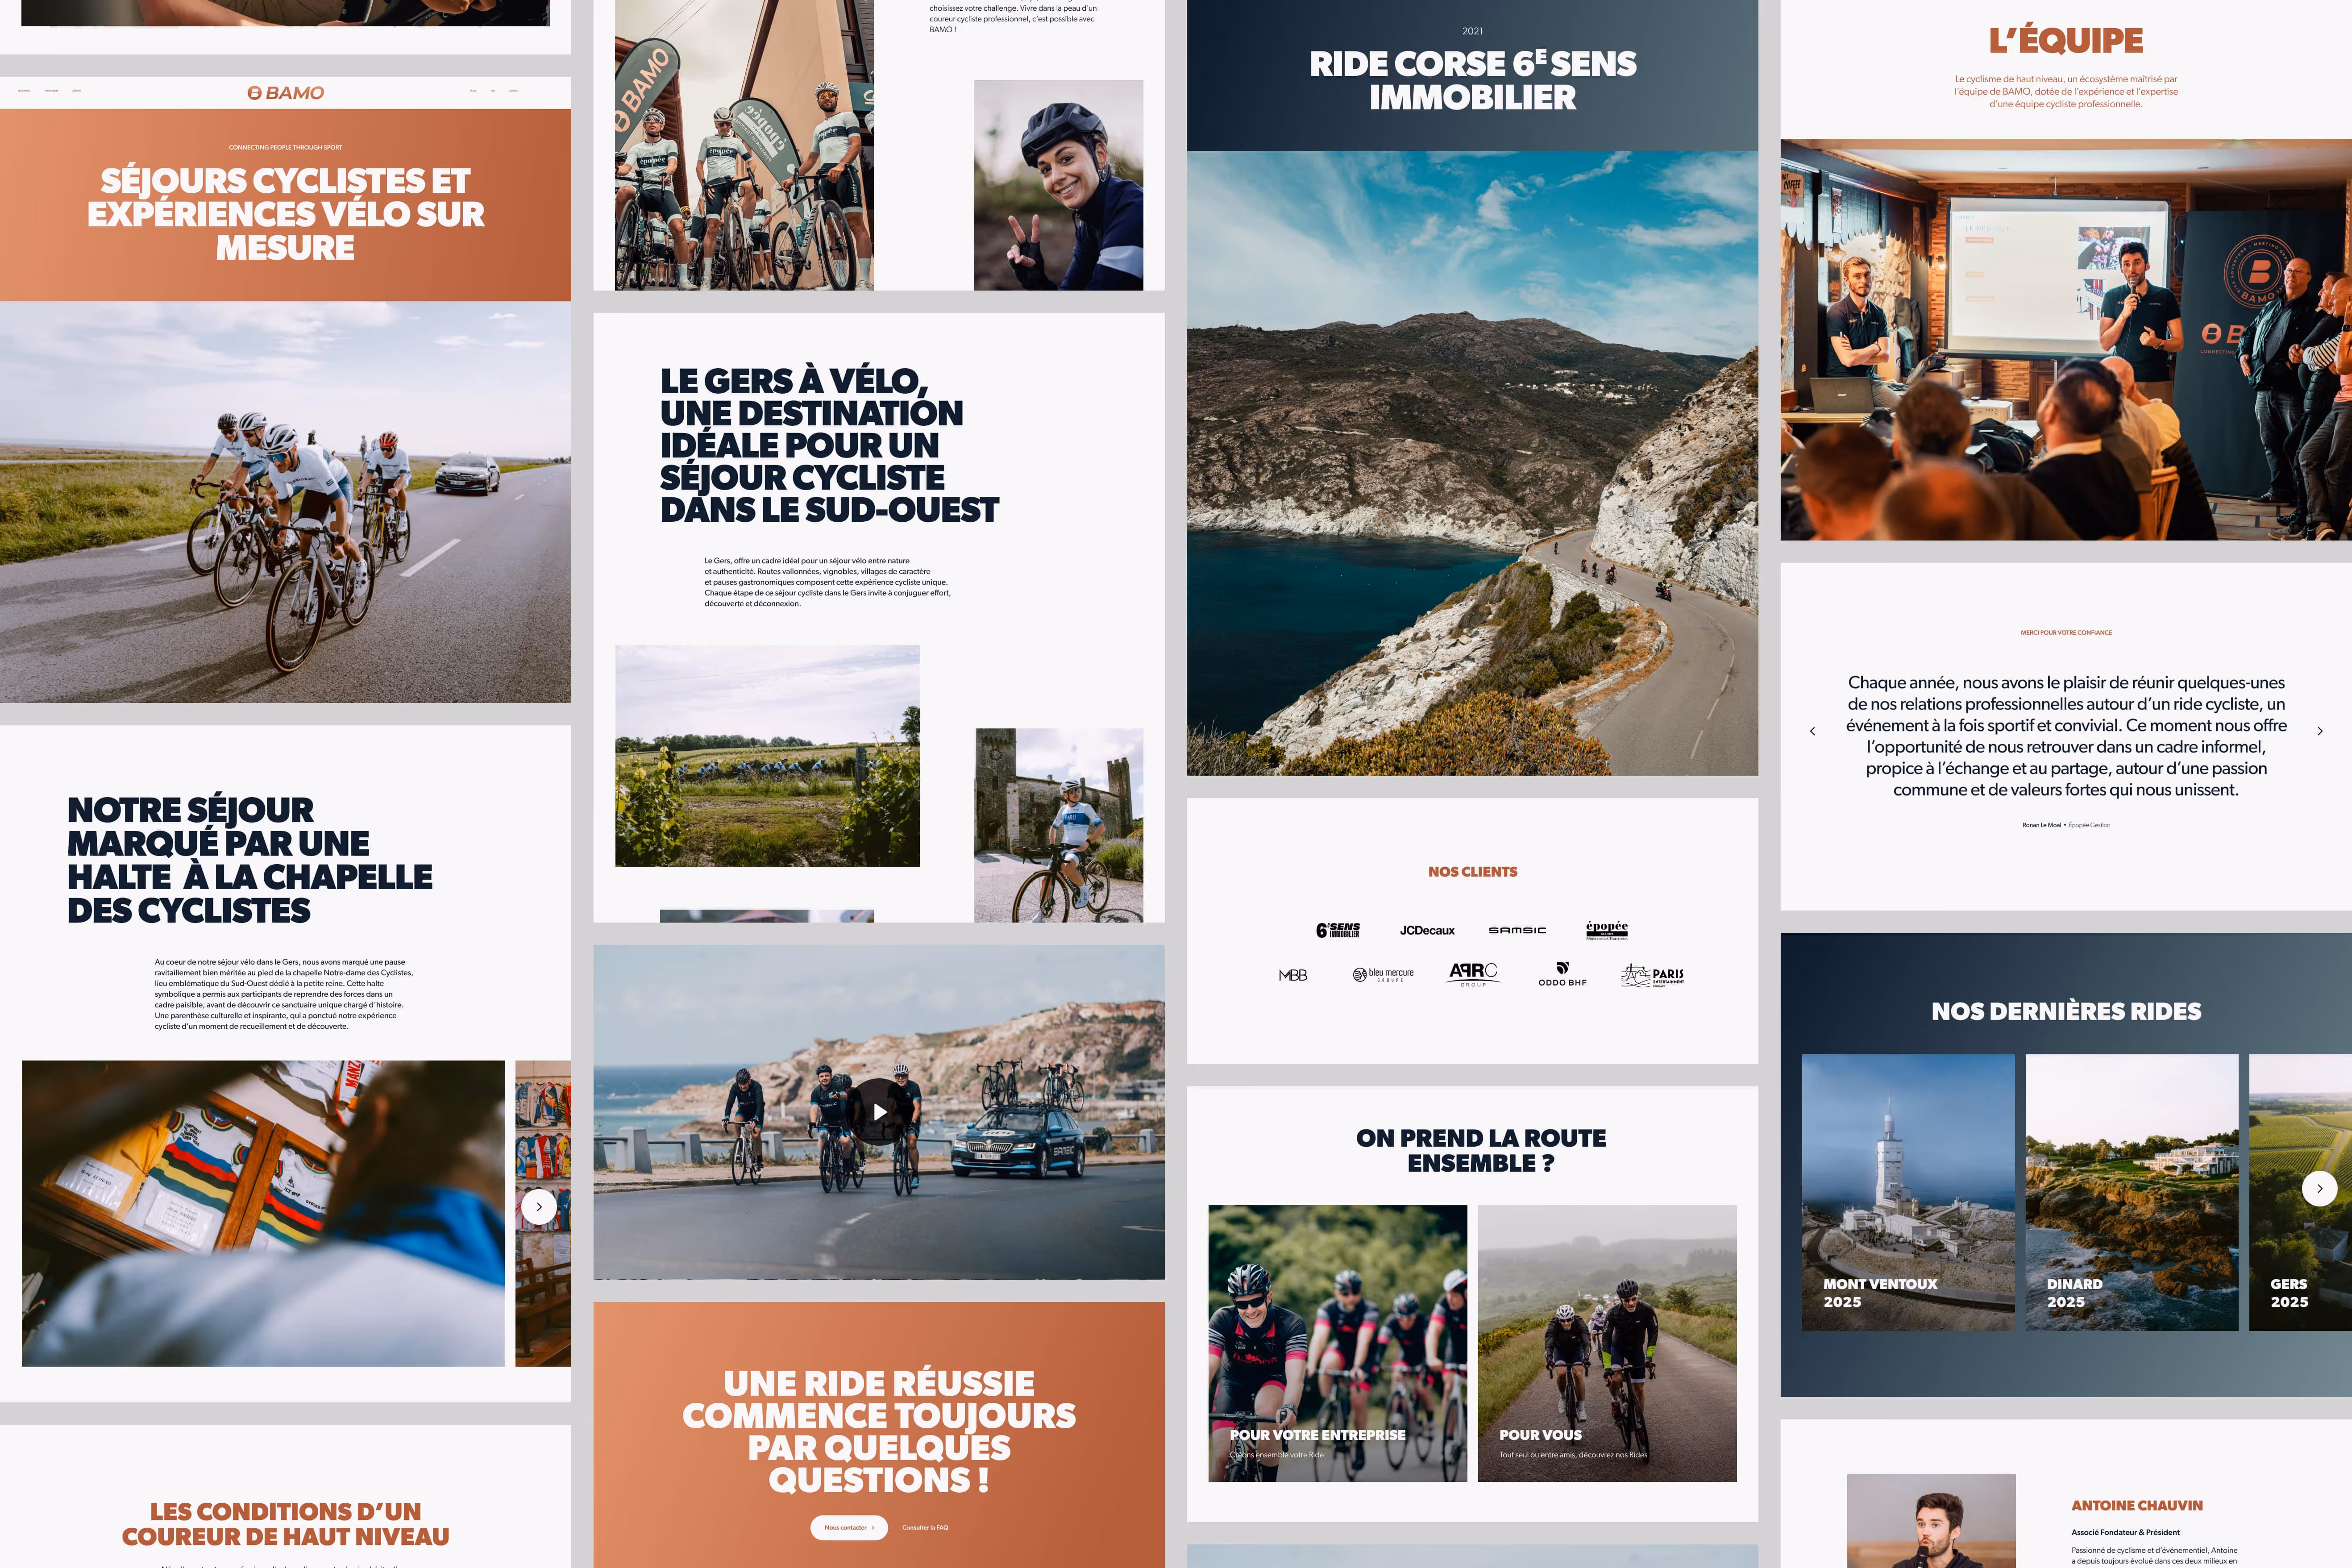
Task: Click the Une ride réussie banner headline
Action: coord(879,1432)
